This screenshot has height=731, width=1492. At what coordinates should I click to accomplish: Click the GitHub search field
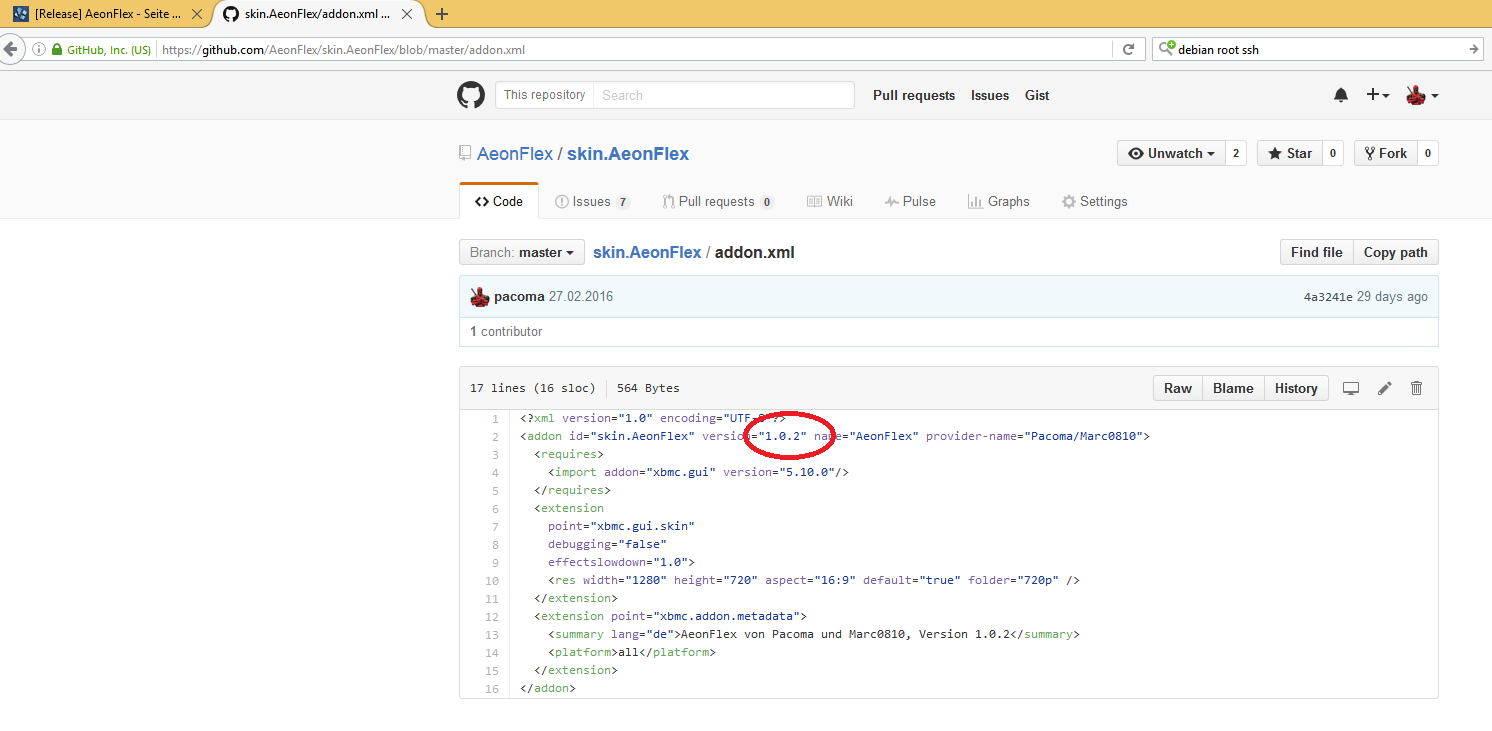coord(724,95)
